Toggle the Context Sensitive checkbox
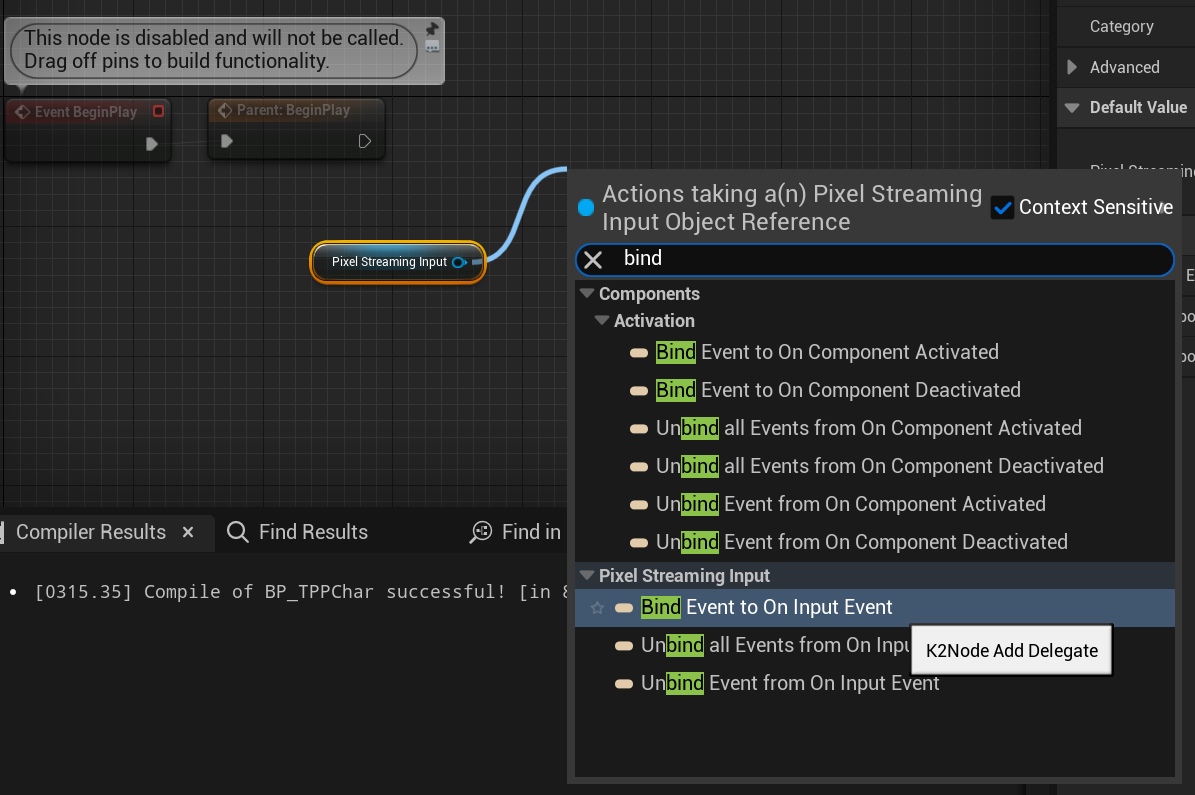 [x=1002, y=207]
